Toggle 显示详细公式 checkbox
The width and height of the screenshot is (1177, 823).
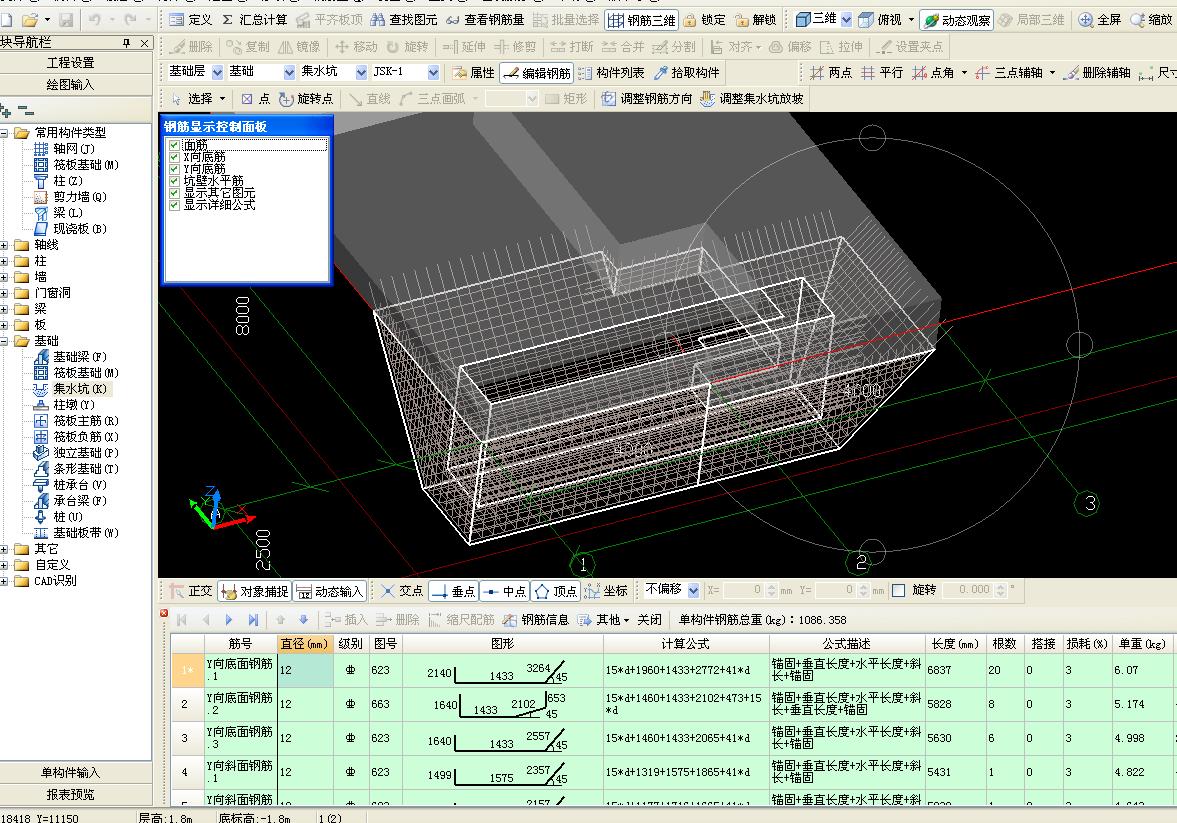174,205
